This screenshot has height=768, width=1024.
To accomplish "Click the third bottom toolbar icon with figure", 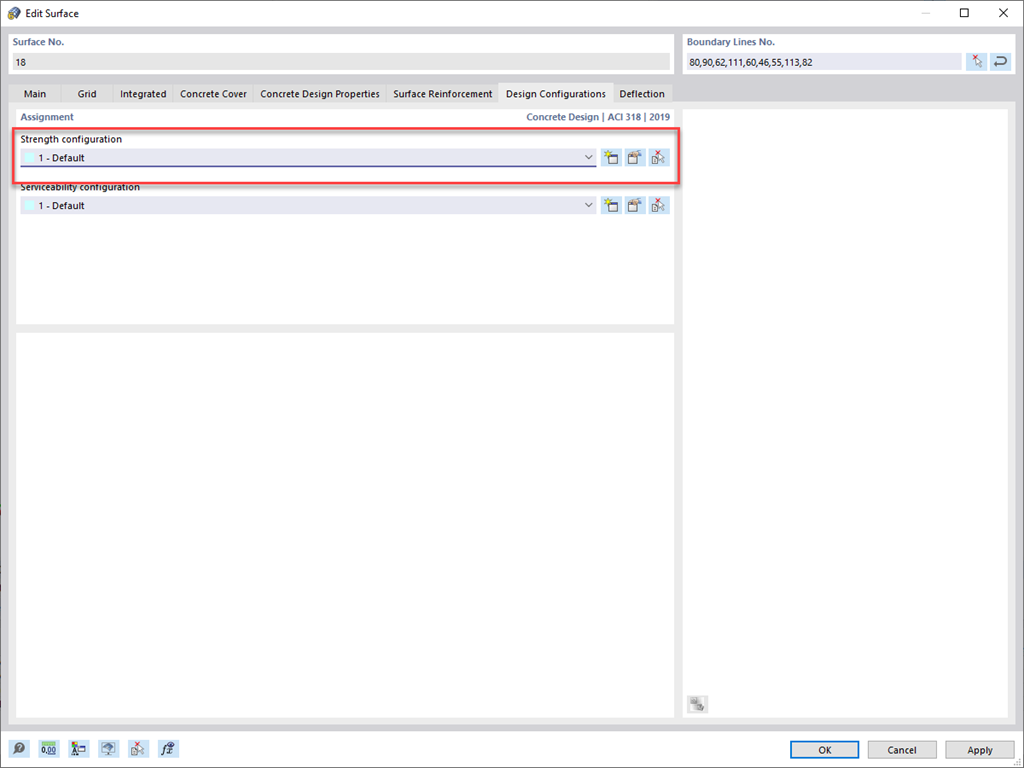I will click(x=79, y=748).
